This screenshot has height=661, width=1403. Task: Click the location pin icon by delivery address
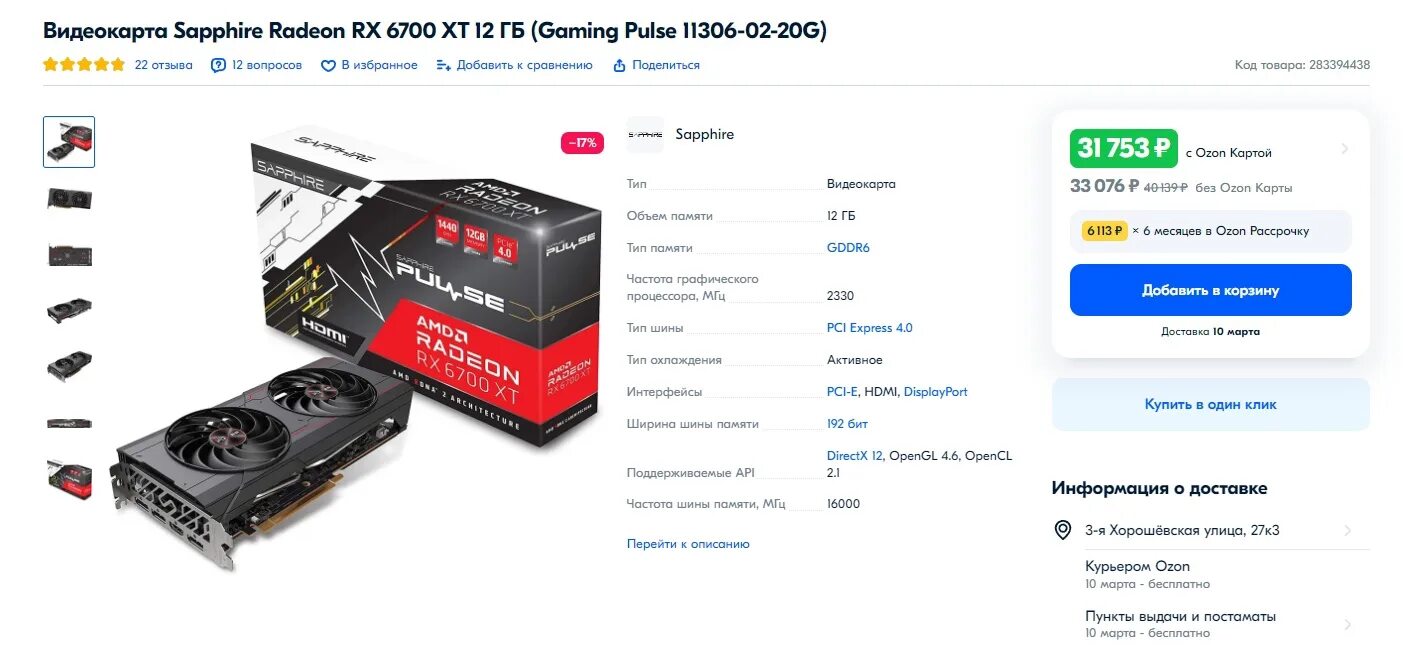coord(1063,530)
